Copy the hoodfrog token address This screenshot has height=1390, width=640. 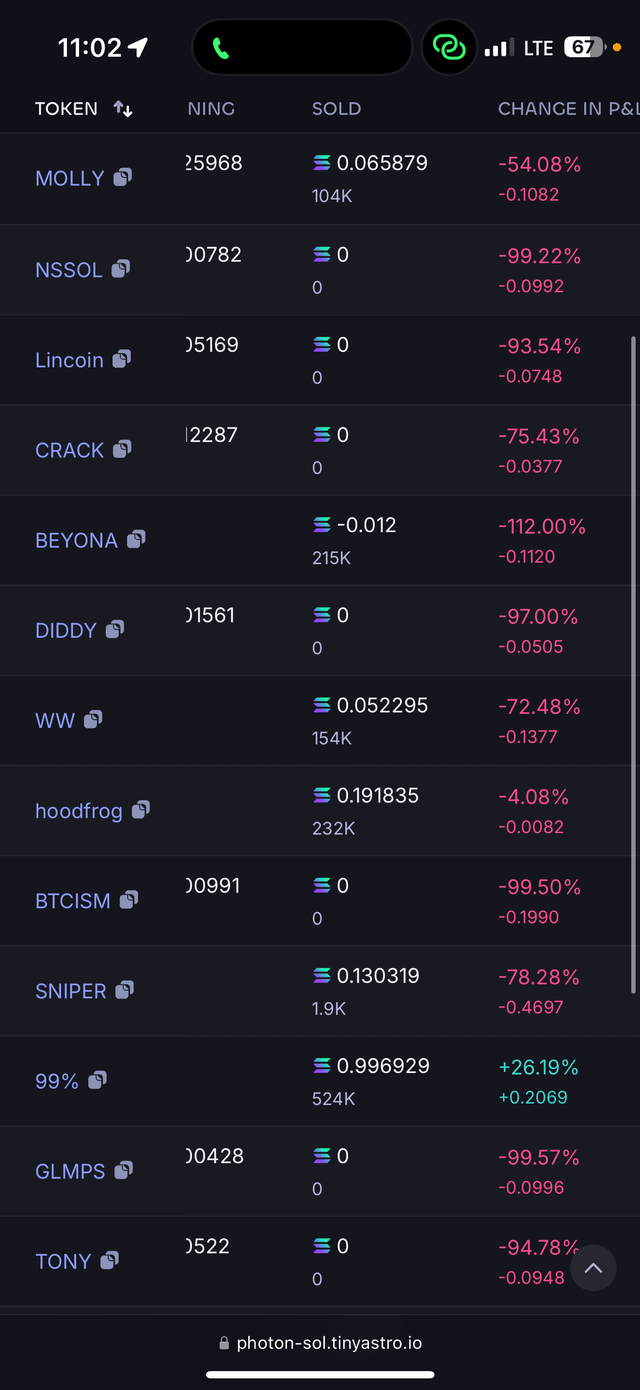[x=141, y=809]
